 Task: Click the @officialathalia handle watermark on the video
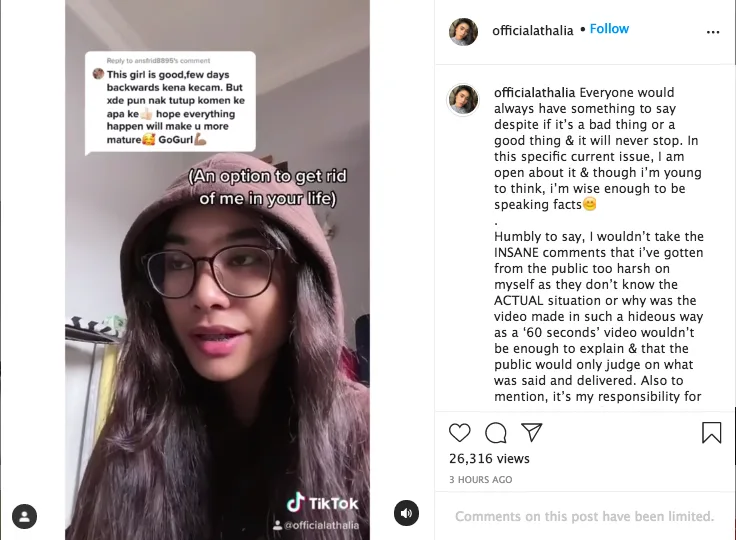[316, 525]
